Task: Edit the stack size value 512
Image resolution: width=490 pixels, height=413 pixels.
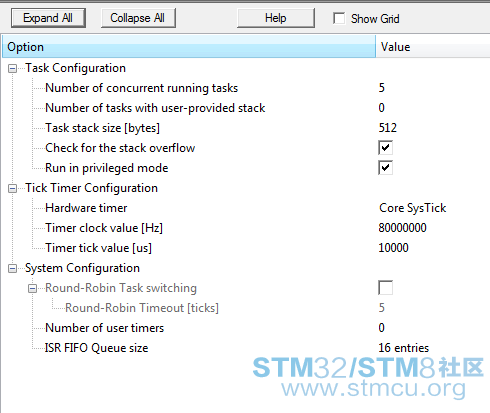Action: [x=388, y=128]
